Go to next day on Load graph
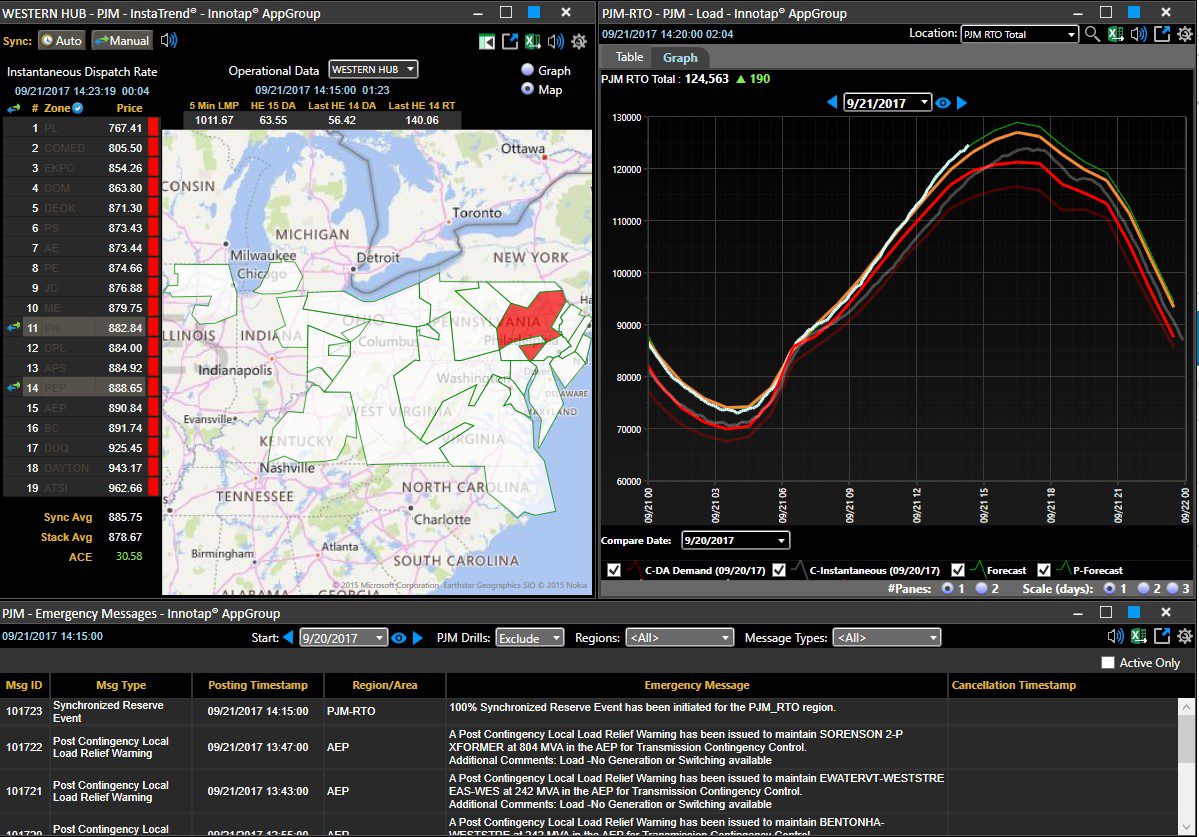 point(962,102)
